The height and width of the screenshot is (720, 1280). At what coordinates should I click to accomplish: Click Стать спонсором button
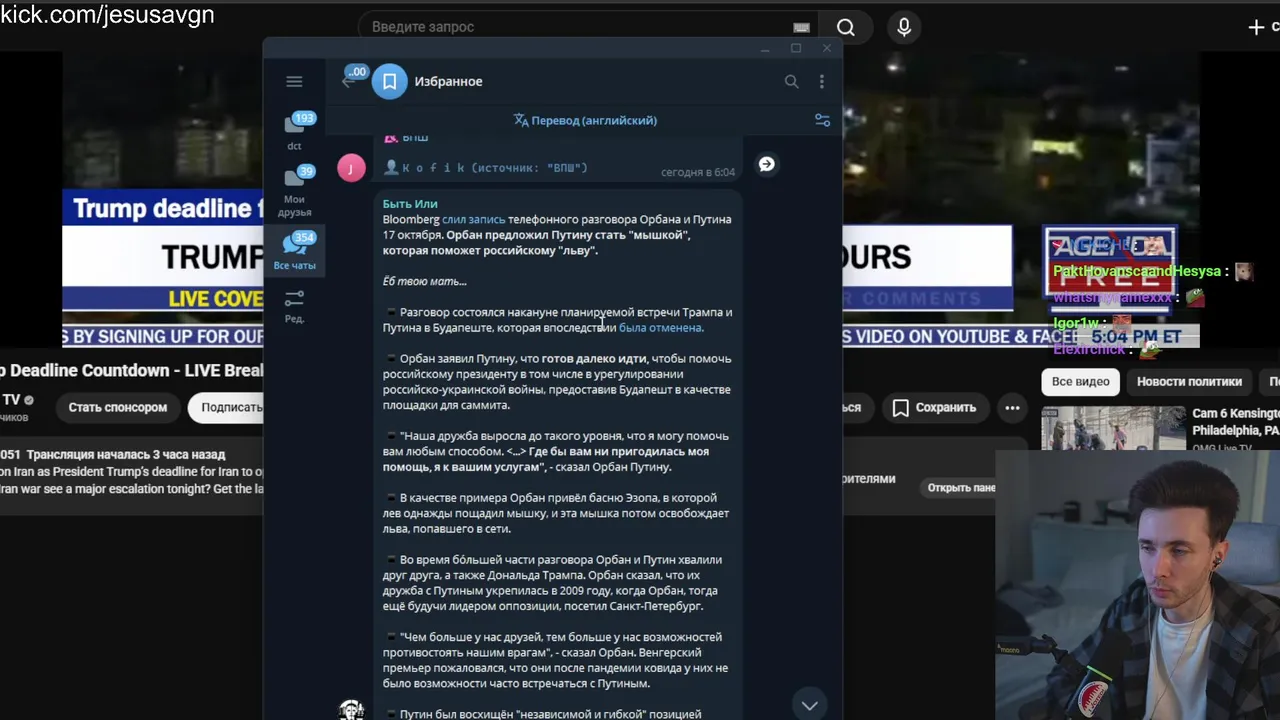(118, 407)
